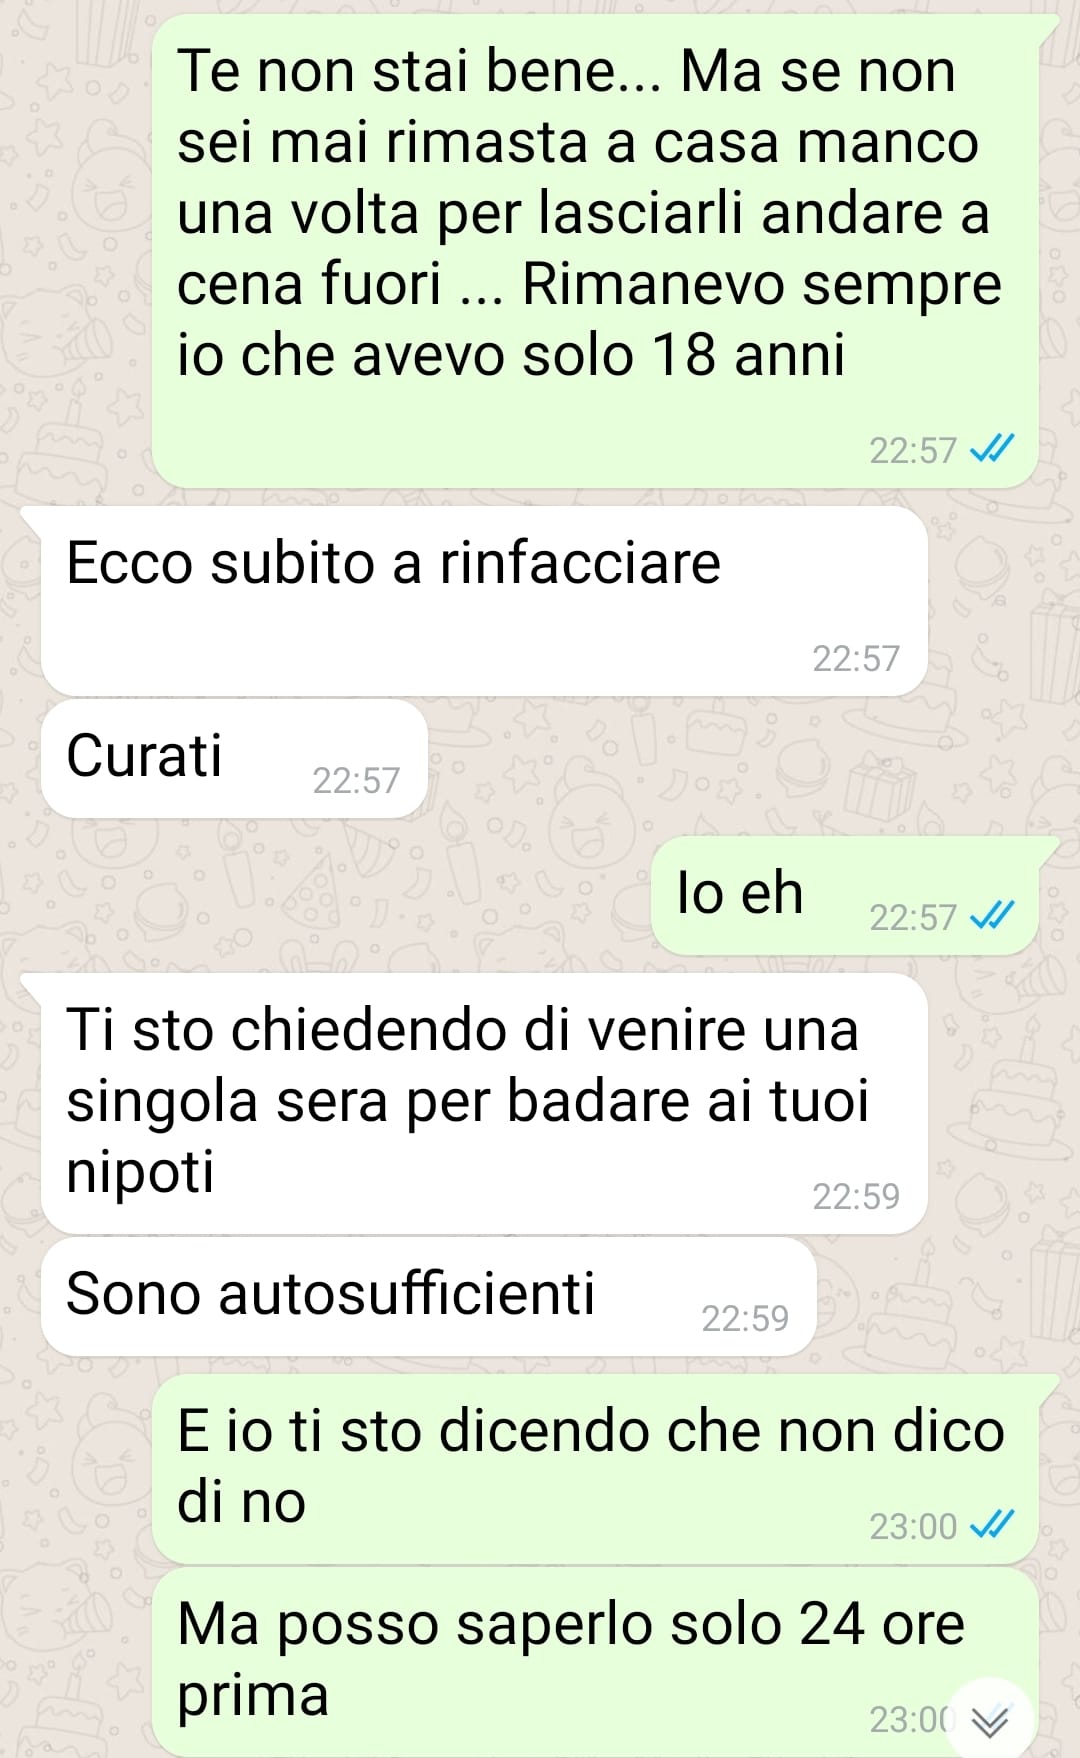Select the 'Curati' message bubble
The height and width of the screenshot is (1758, 1080).
point(234,758)
